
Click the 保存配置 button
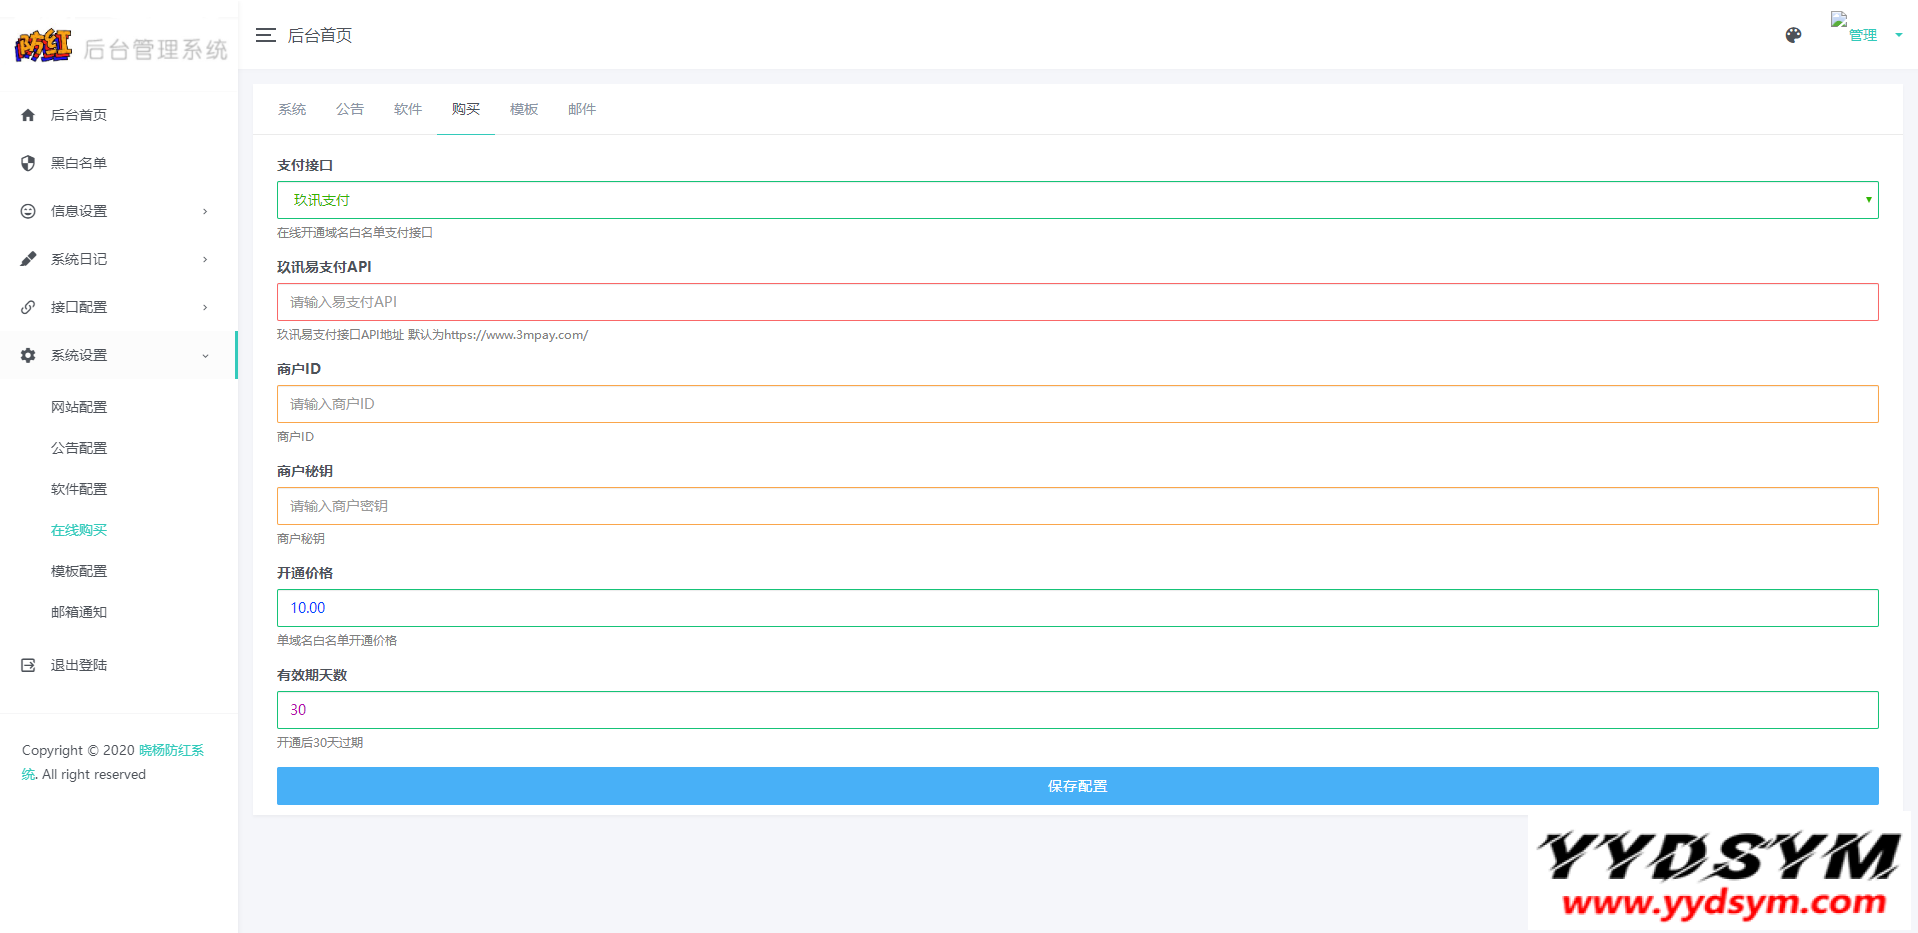click(x=1077, y=786)
